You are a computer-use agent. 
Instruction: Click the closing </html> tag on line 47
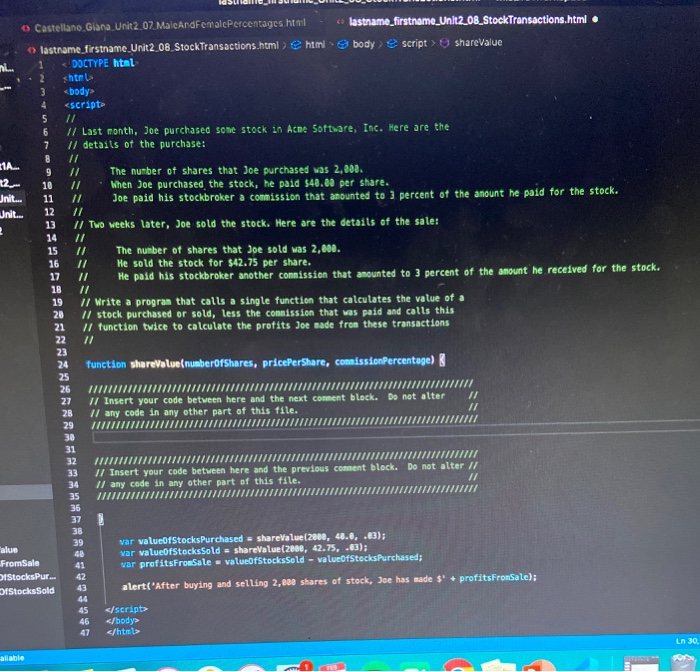coord(123,632)
